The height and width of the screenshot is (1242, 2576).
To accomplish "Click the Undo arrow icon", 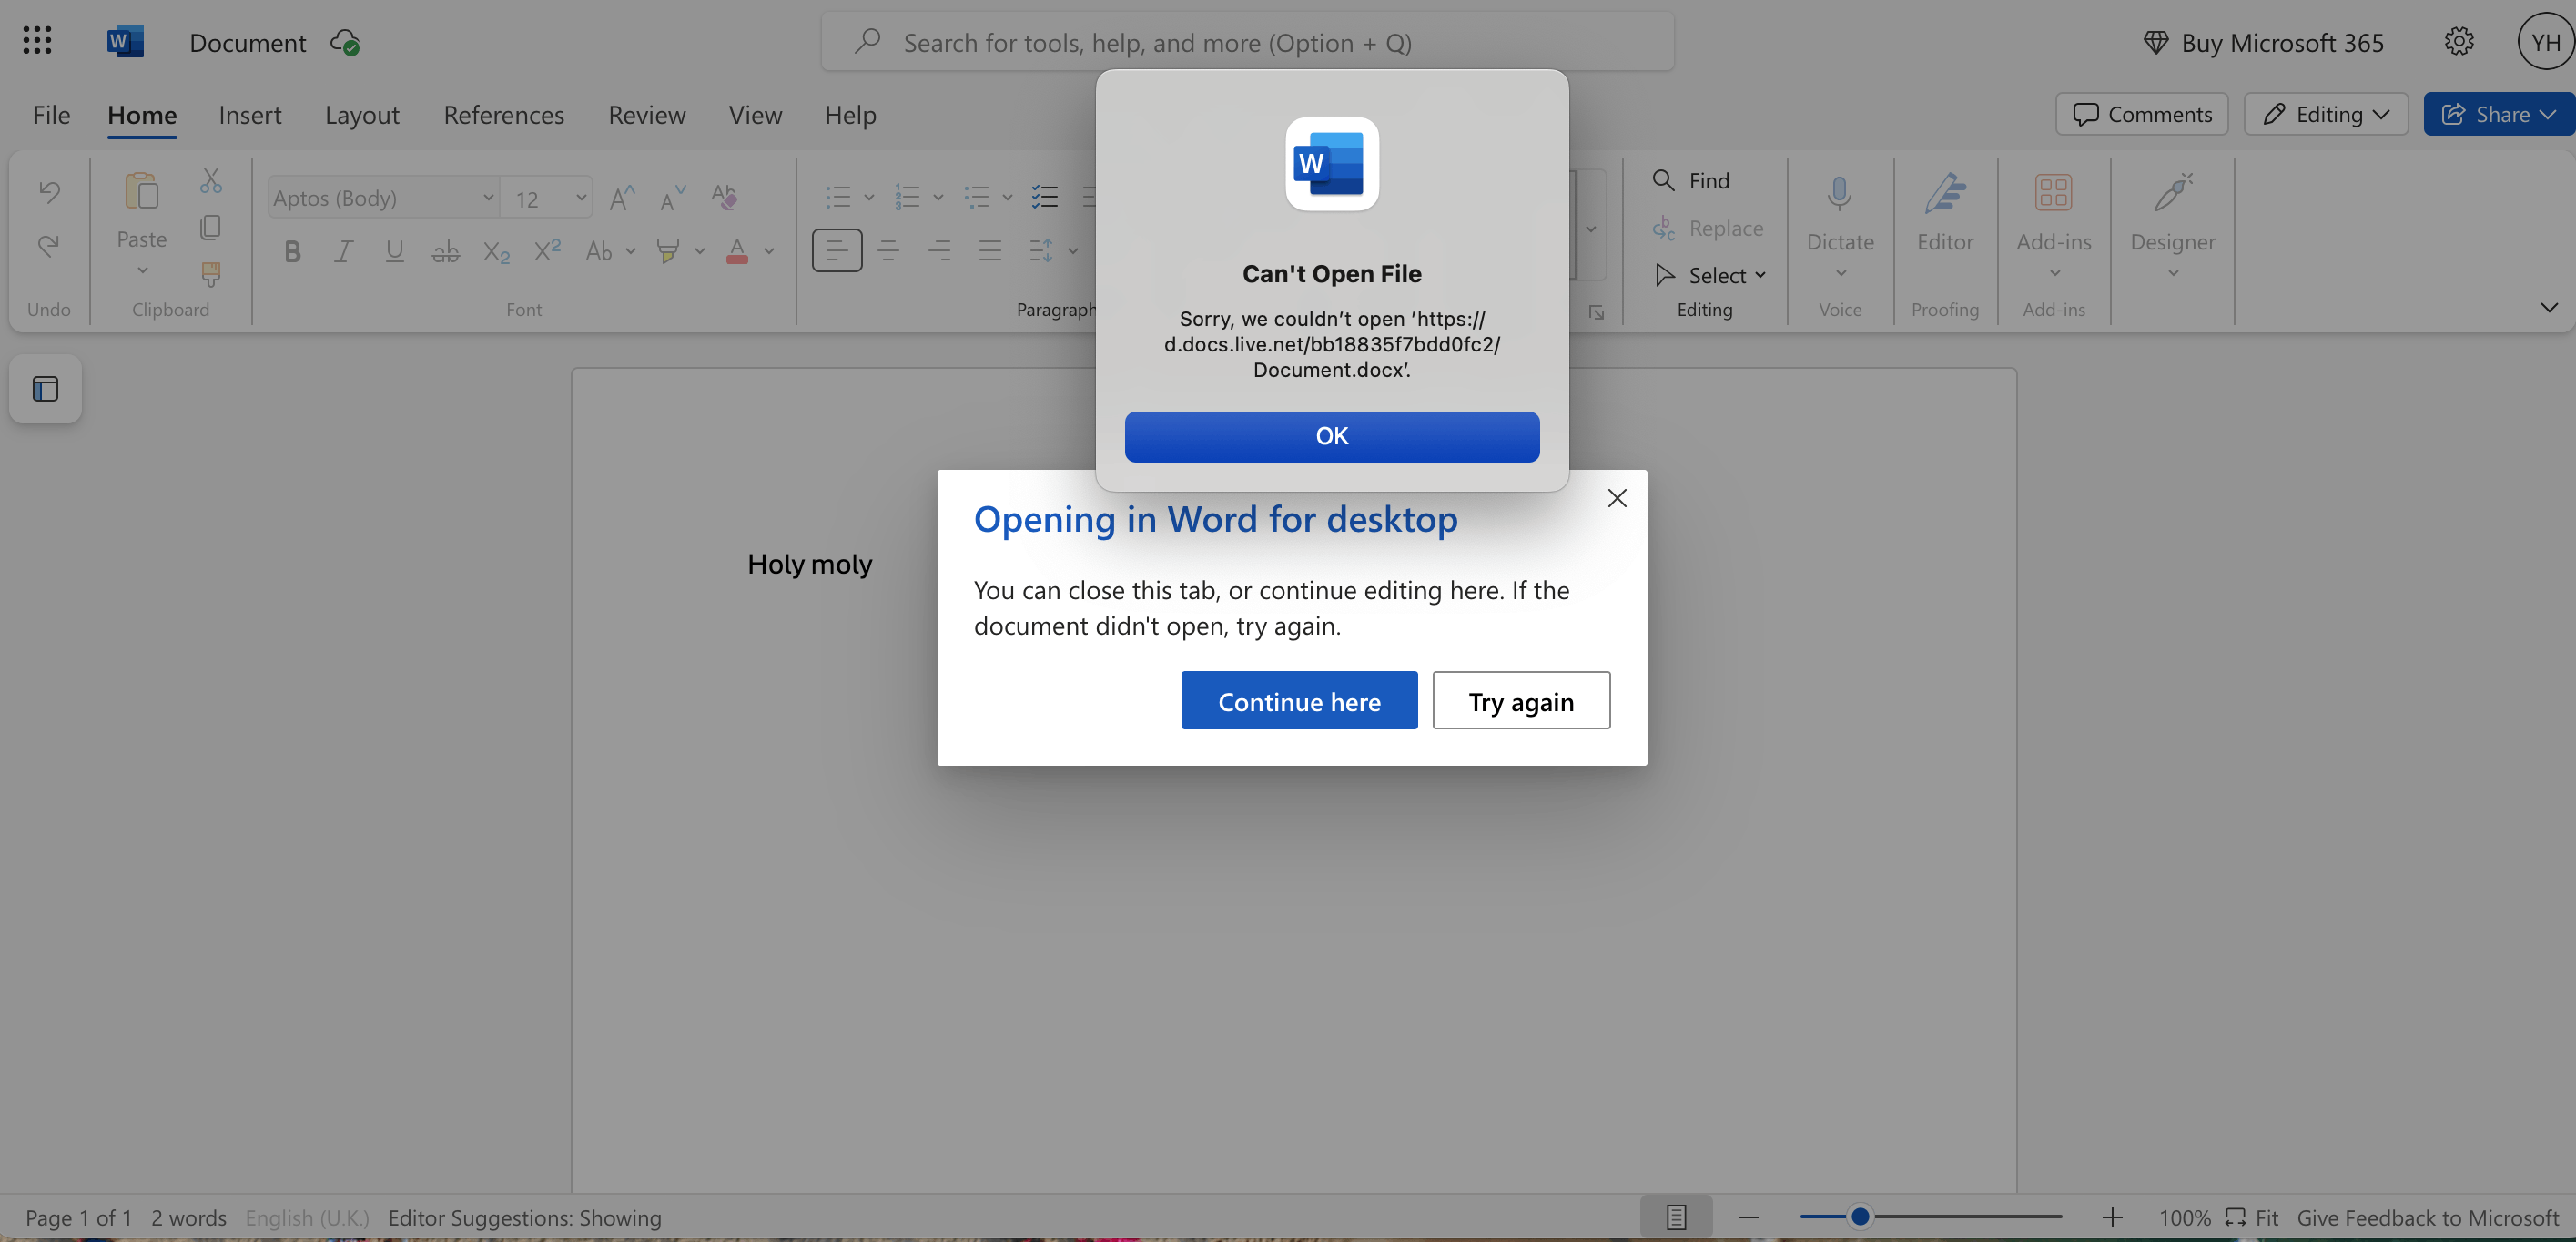I will click(x=49, y=192).
